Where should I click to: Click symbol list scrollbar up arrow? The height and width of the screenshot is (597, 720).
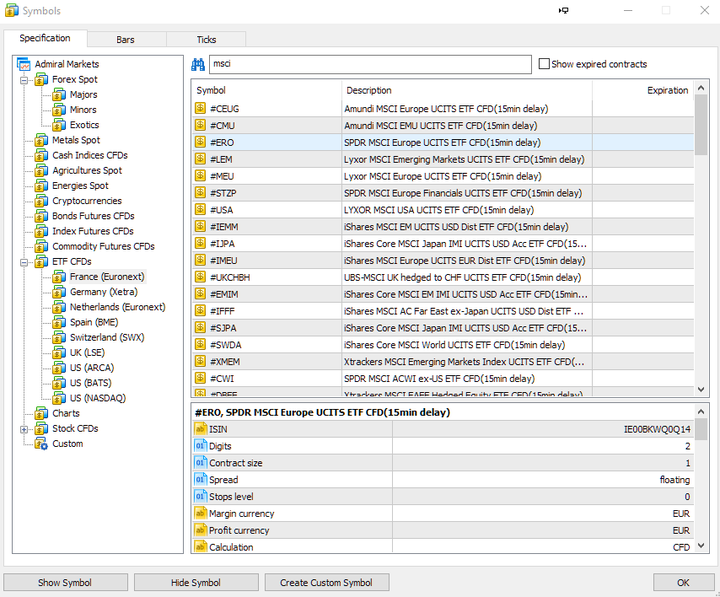point(701,87)
